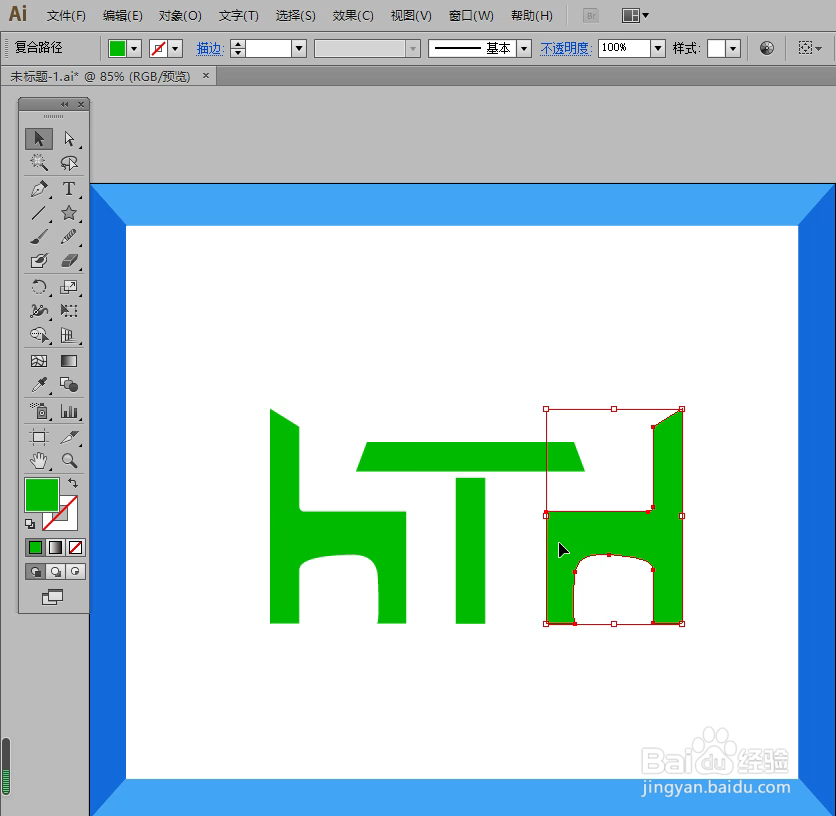Switch to Gradient fill mode button
Screen dimensions: 836x816
pos(55,547)
